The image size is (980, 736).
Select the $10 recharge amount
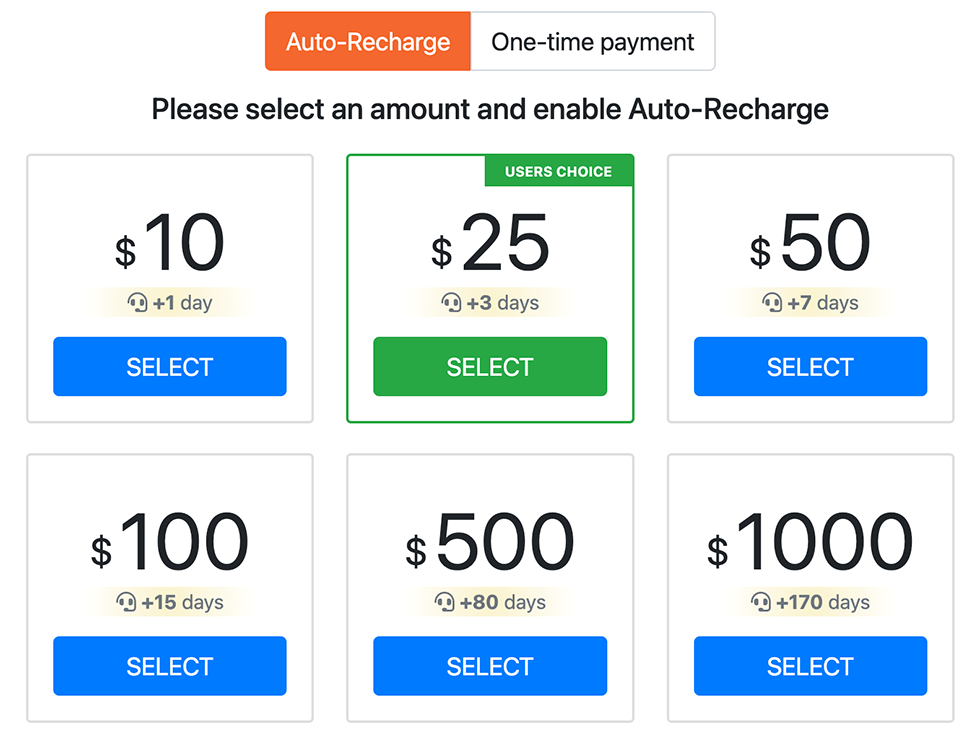point(170,366)
